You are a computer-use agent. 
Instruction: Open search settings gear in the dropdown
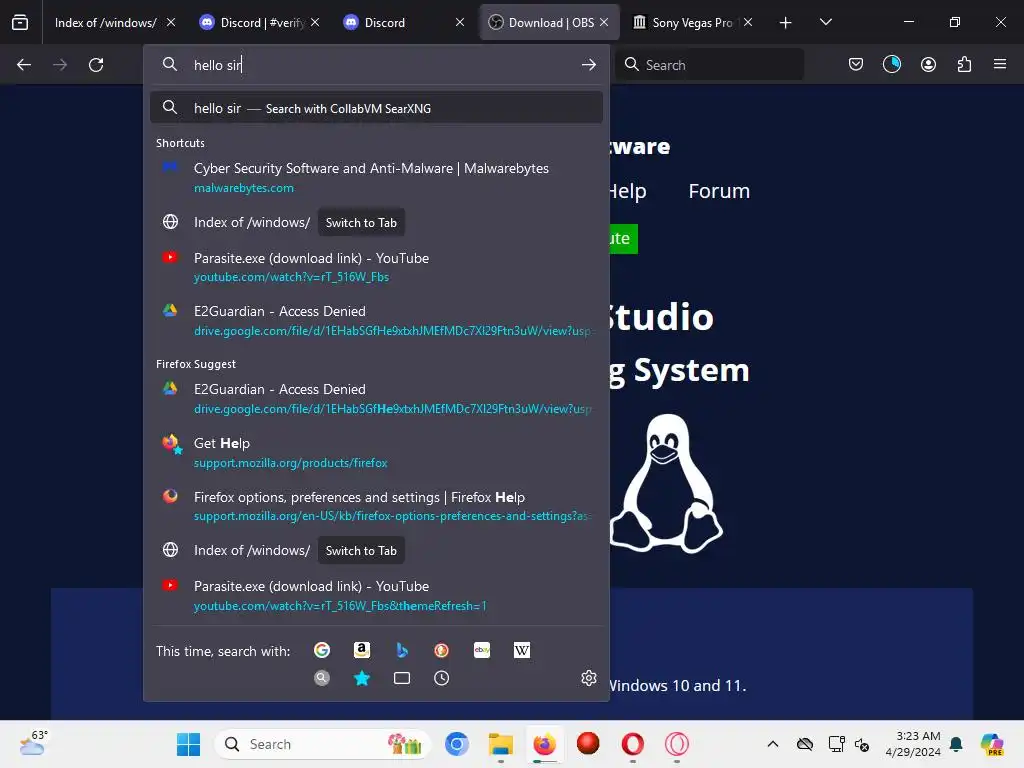(588, 678)
